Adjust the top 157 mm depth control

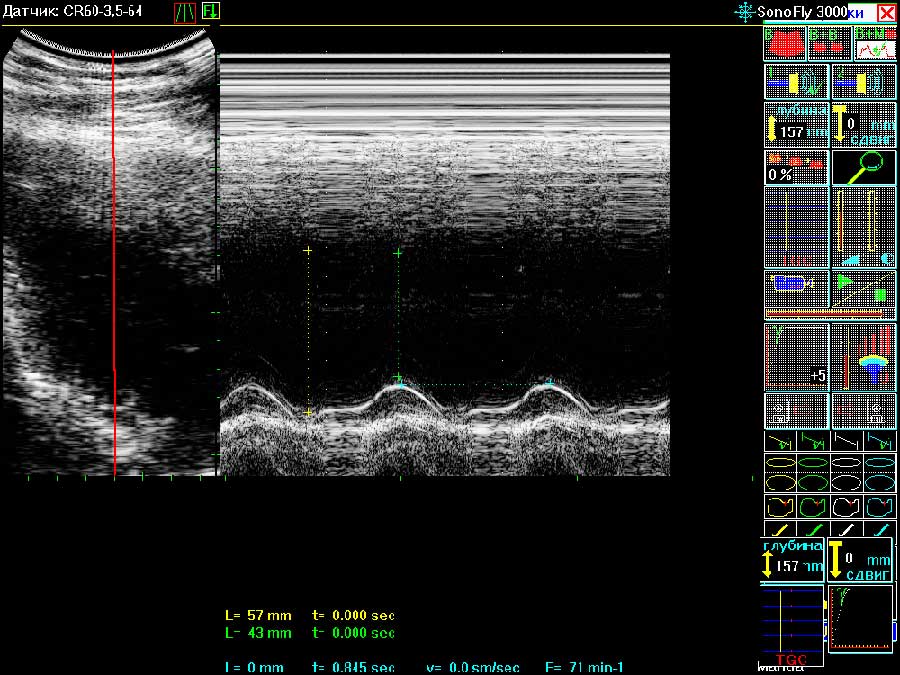pyautogui.click(x=796, y=124)
